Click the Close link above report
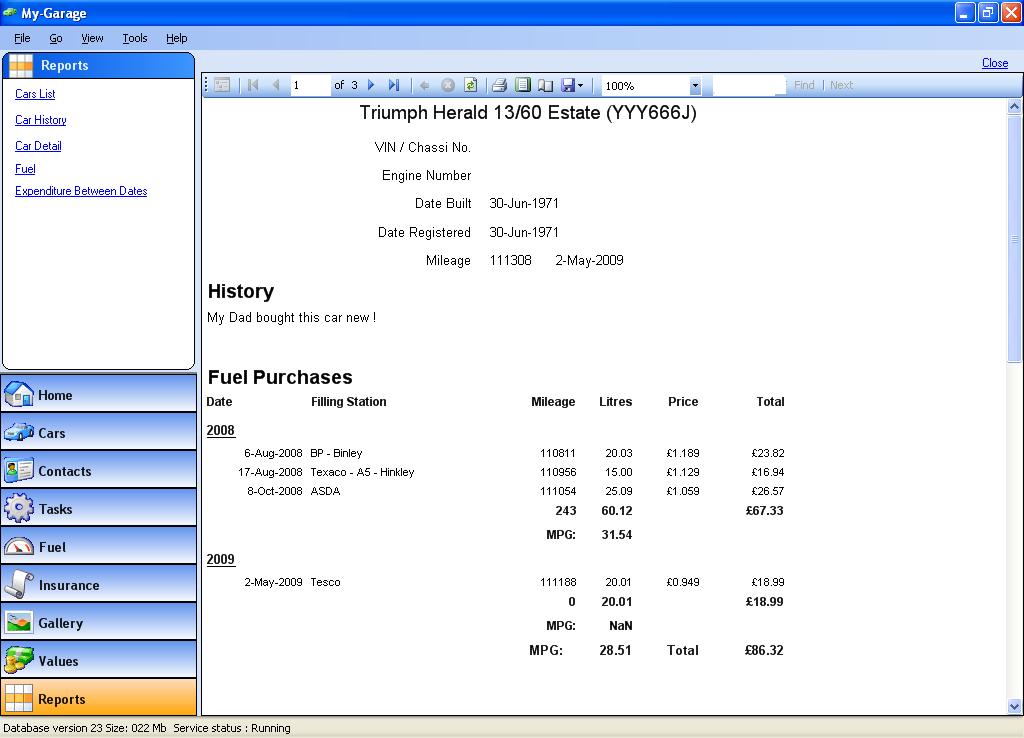The width and height of the screenshot is (1024, 738). point(994,63)
